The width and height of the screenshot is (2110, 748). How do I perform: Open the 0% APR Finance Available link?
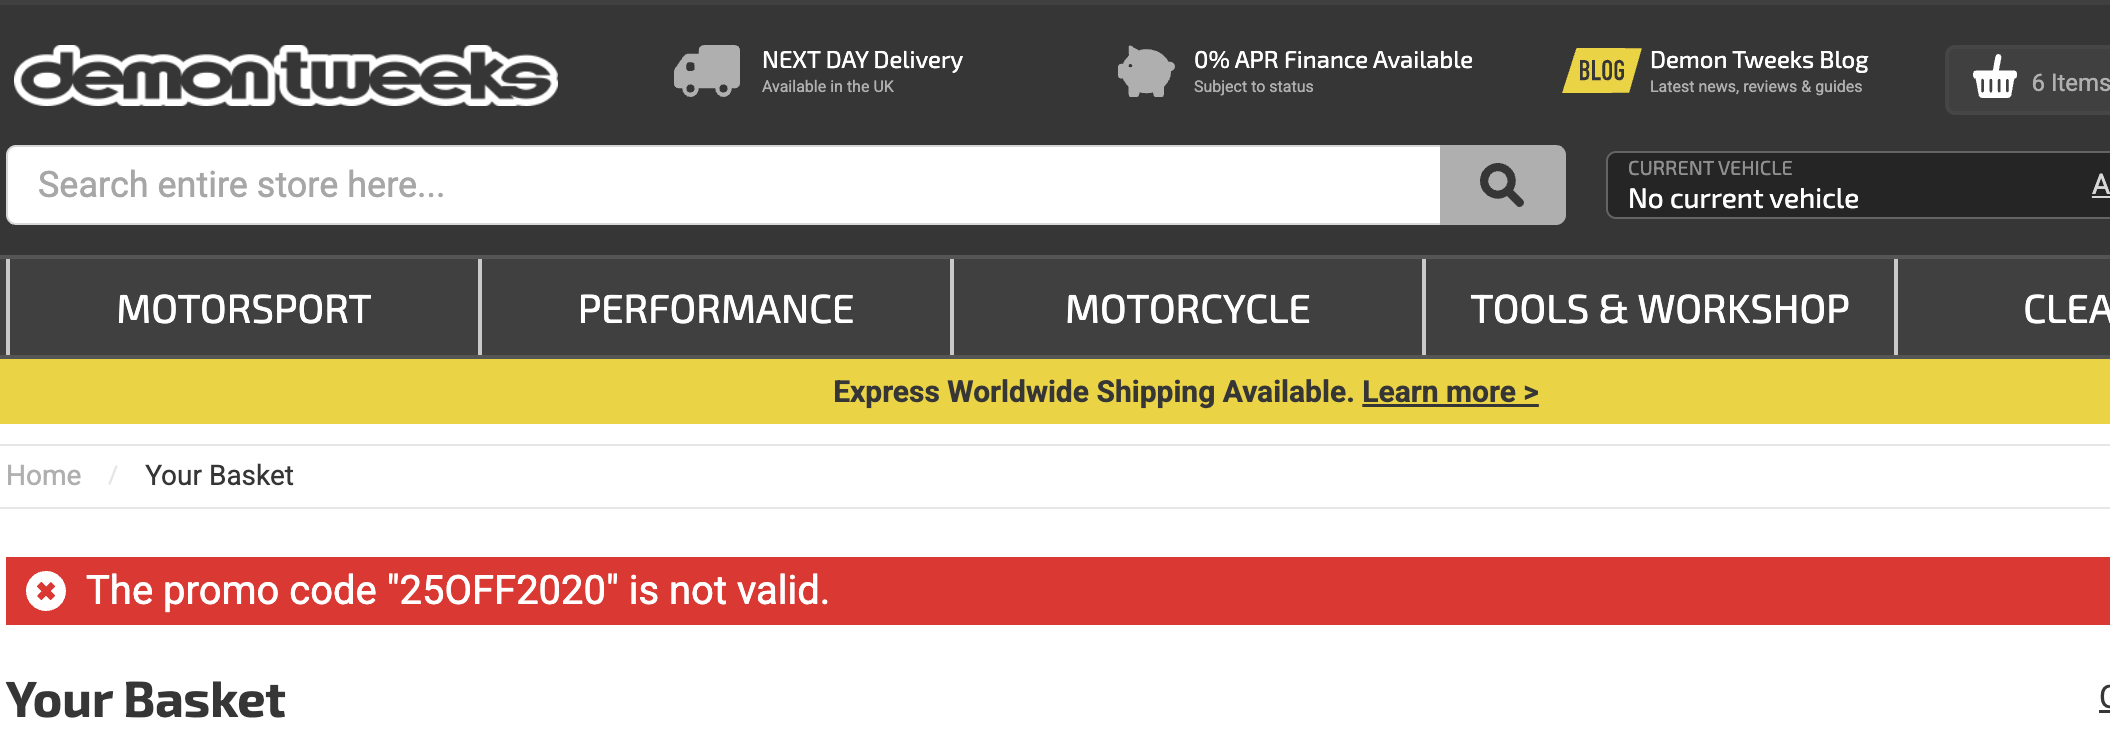(x=1333, y=60)
